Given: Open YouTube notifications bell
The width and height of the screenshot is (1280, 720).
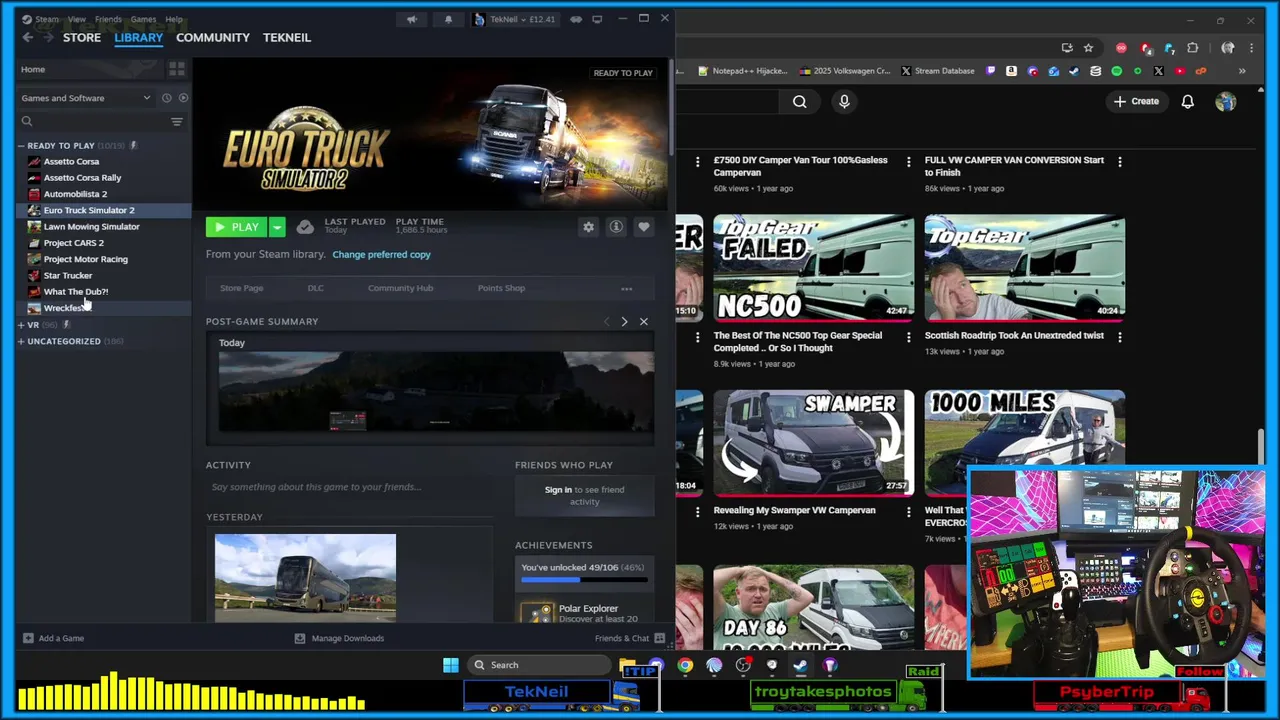Looking at the screenshot, I should tap(1188, 101).
